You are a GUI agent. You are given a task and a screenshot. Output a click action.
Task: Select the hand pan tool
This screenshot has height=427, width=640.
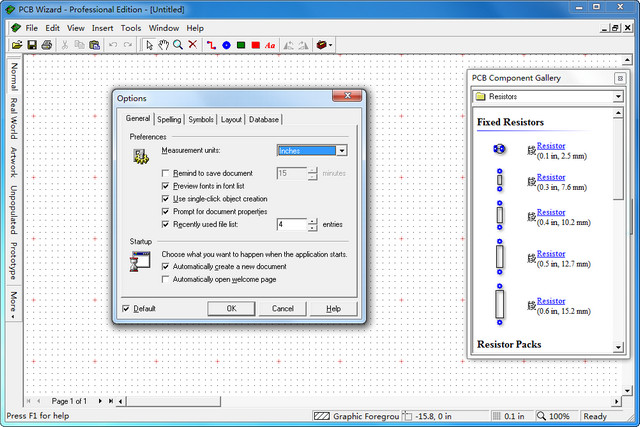tap(164, 45)
